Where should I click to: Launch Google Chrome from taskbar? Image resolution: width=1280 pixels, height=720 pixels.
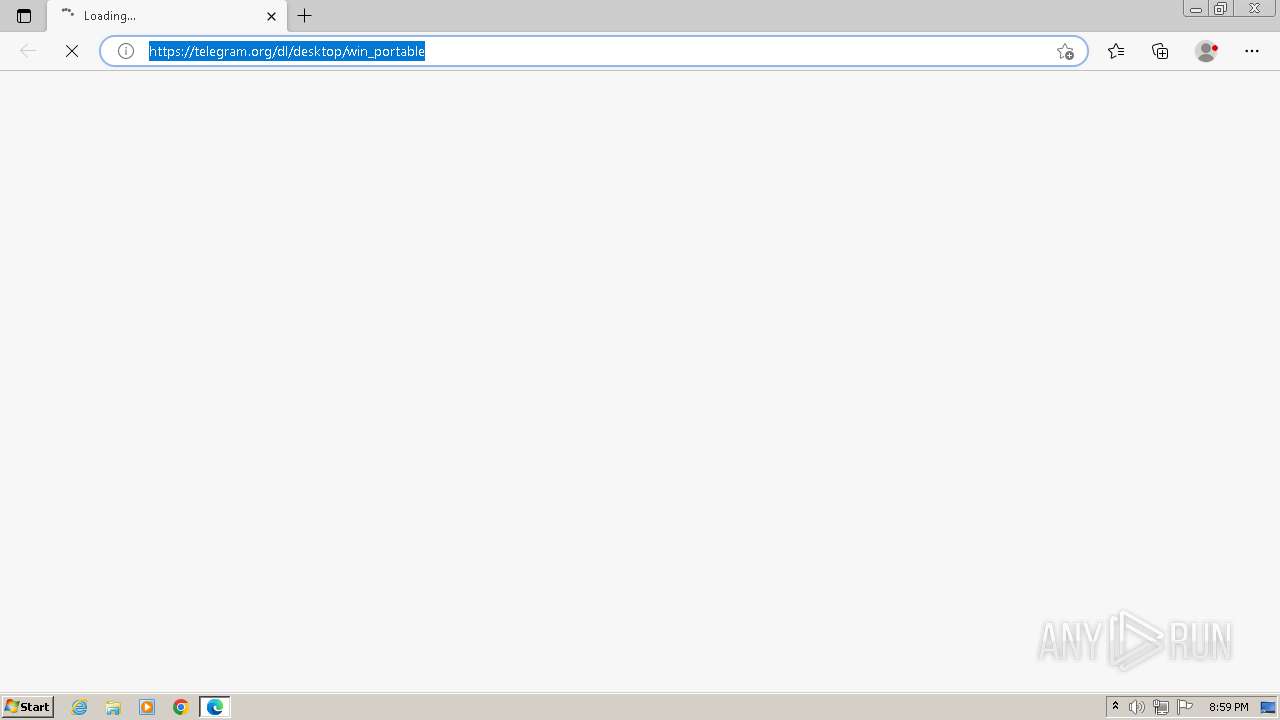[181, 707]
